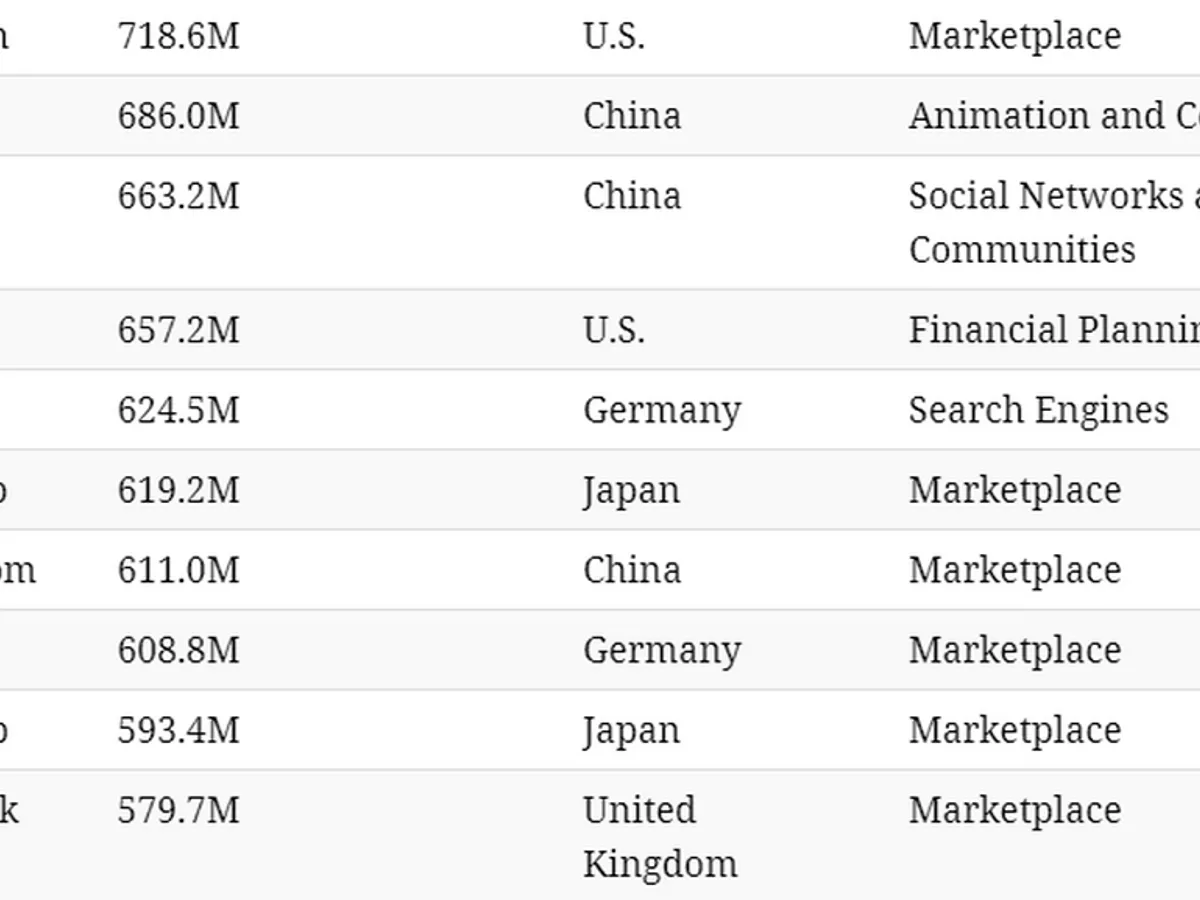Click the 663.2M value
Screen dimensions: 1200x900
click(x=178, y=196)
